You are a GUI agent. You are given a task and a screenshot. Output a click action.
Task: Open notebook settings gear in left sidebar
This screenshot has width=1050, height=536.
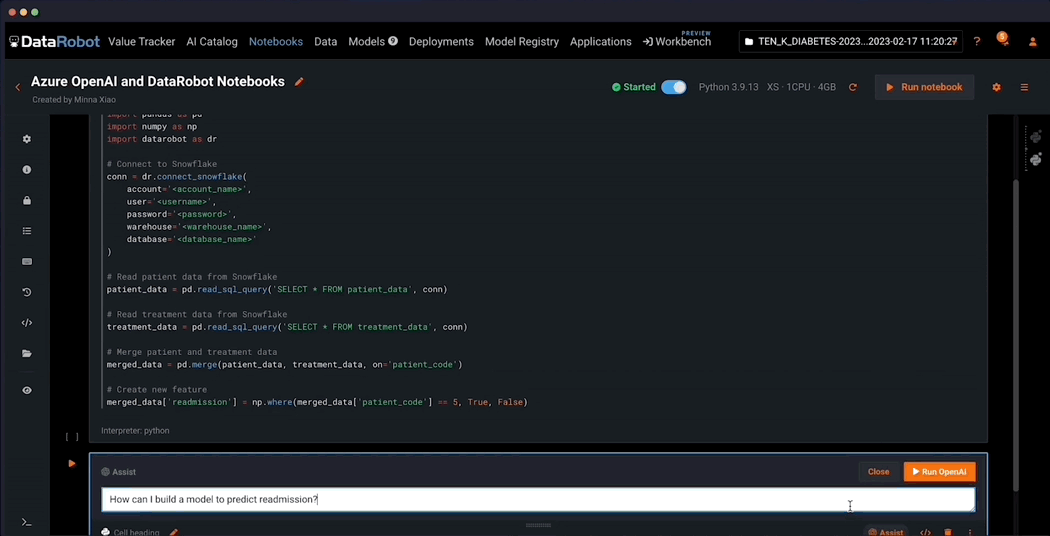pyautogui.click(x=27, y=139)
